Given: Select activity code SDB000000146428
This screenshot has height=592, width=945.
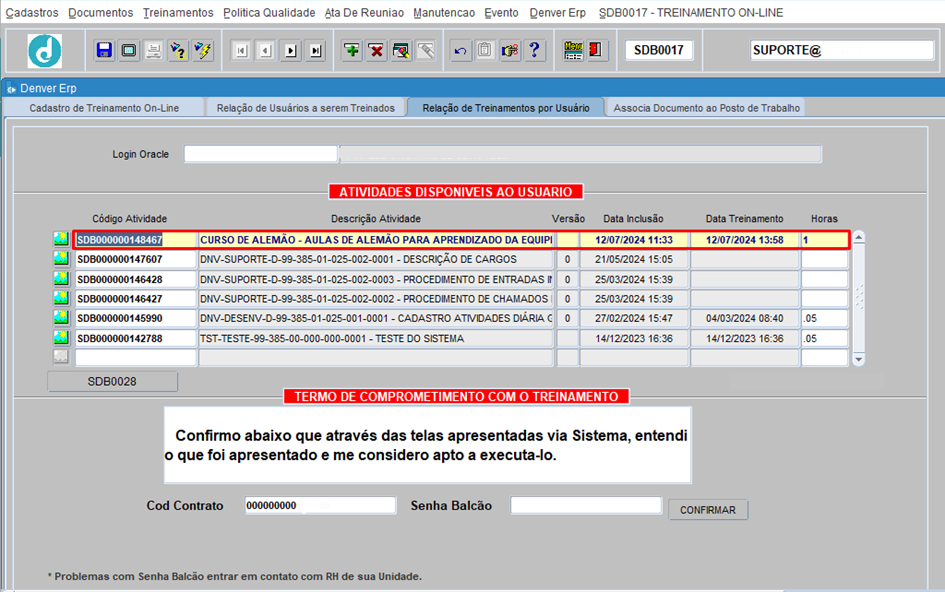Looking at the screenshot, I should [x=136, y=279].
